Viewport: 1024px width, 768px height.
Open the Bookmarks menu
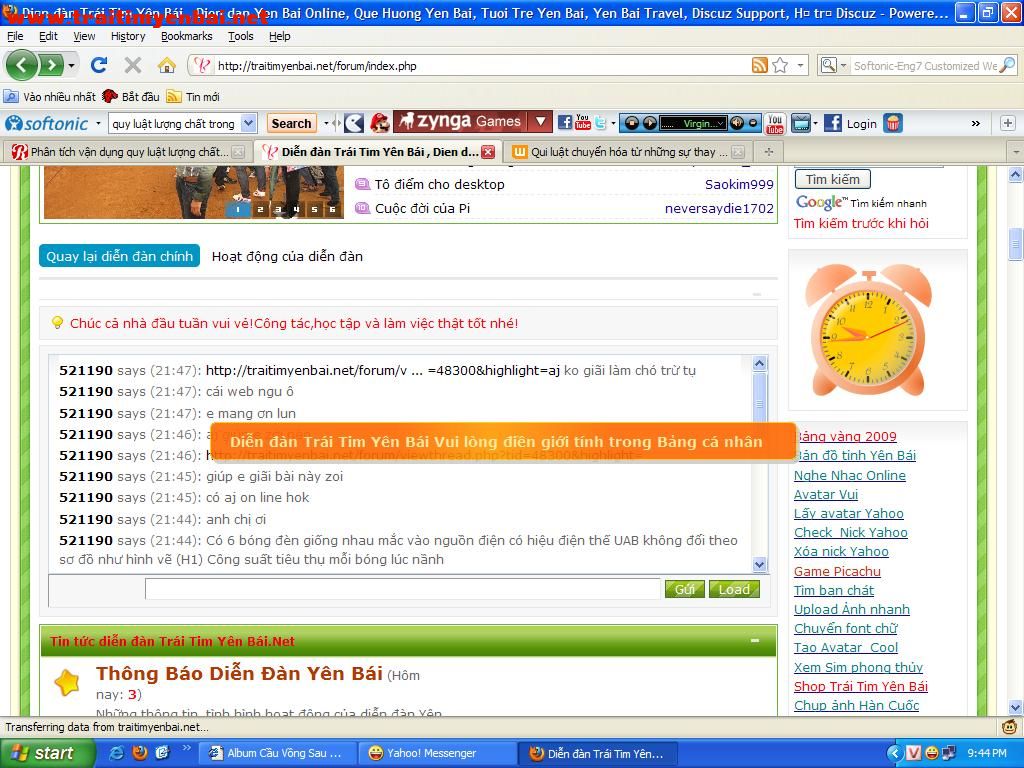(x=187, y=37)
